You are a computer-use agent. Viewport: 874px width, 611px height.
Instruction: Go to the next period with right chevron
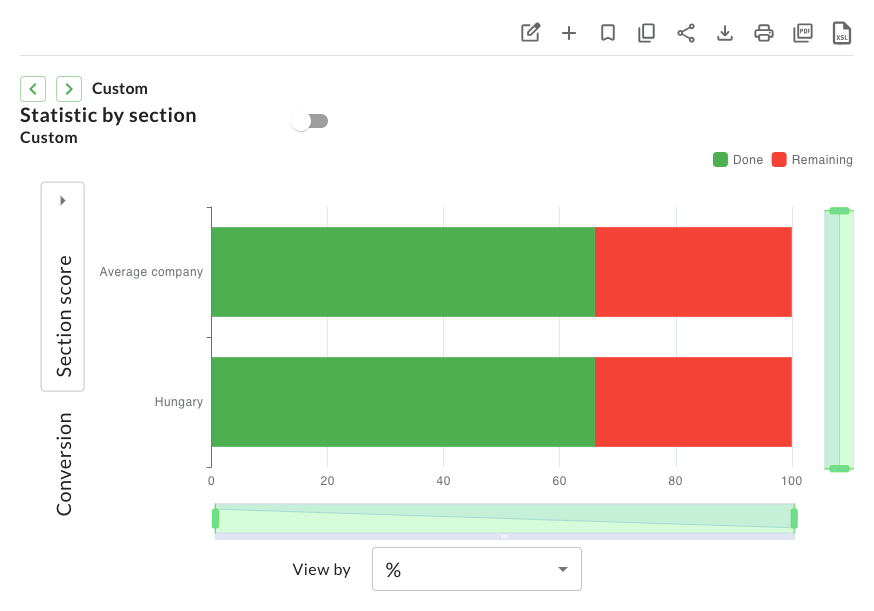tap(69, 89)
